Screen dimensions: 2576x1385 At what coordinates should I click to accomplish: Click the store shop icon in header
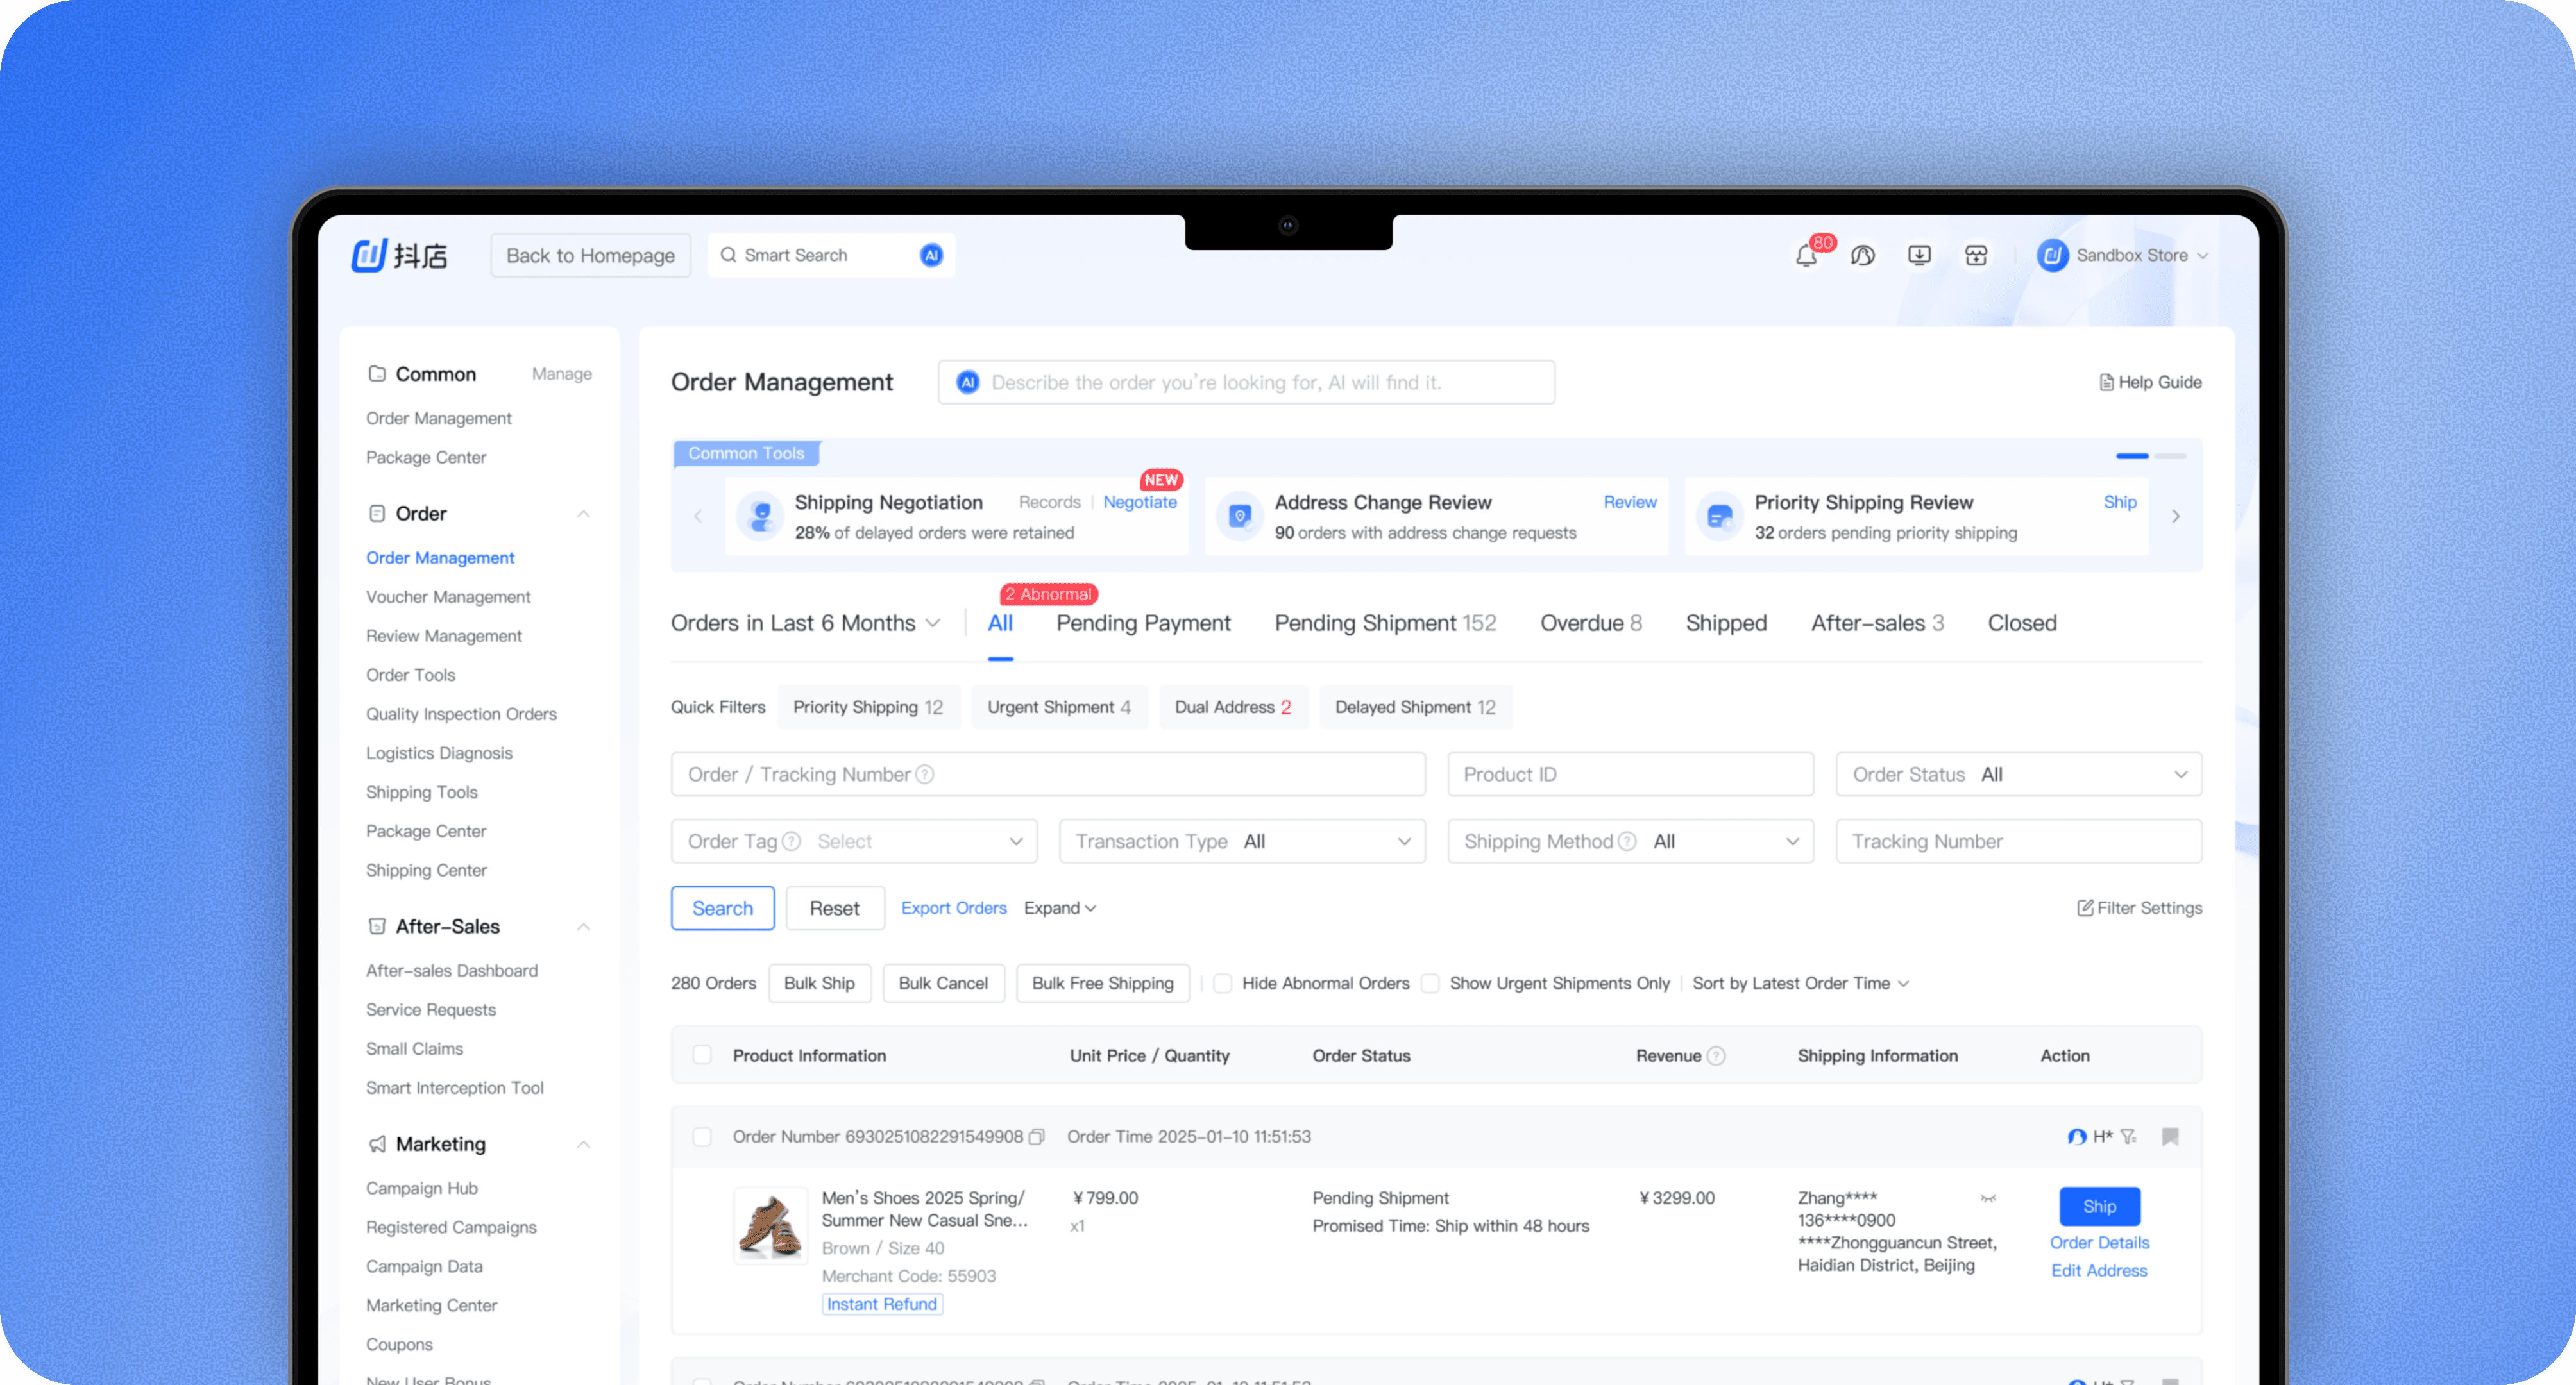(1976, 256)
